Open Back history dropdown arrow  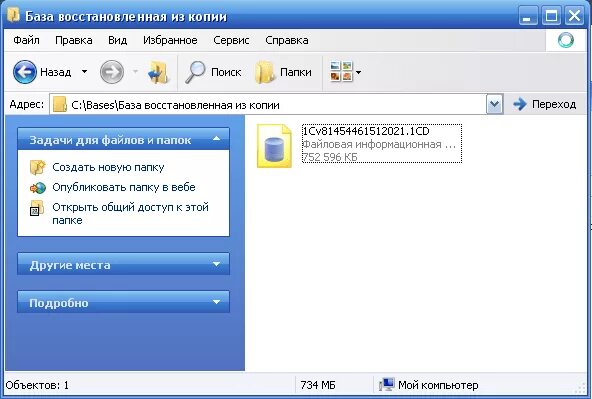pyautogui.click(x=85, y=71)
